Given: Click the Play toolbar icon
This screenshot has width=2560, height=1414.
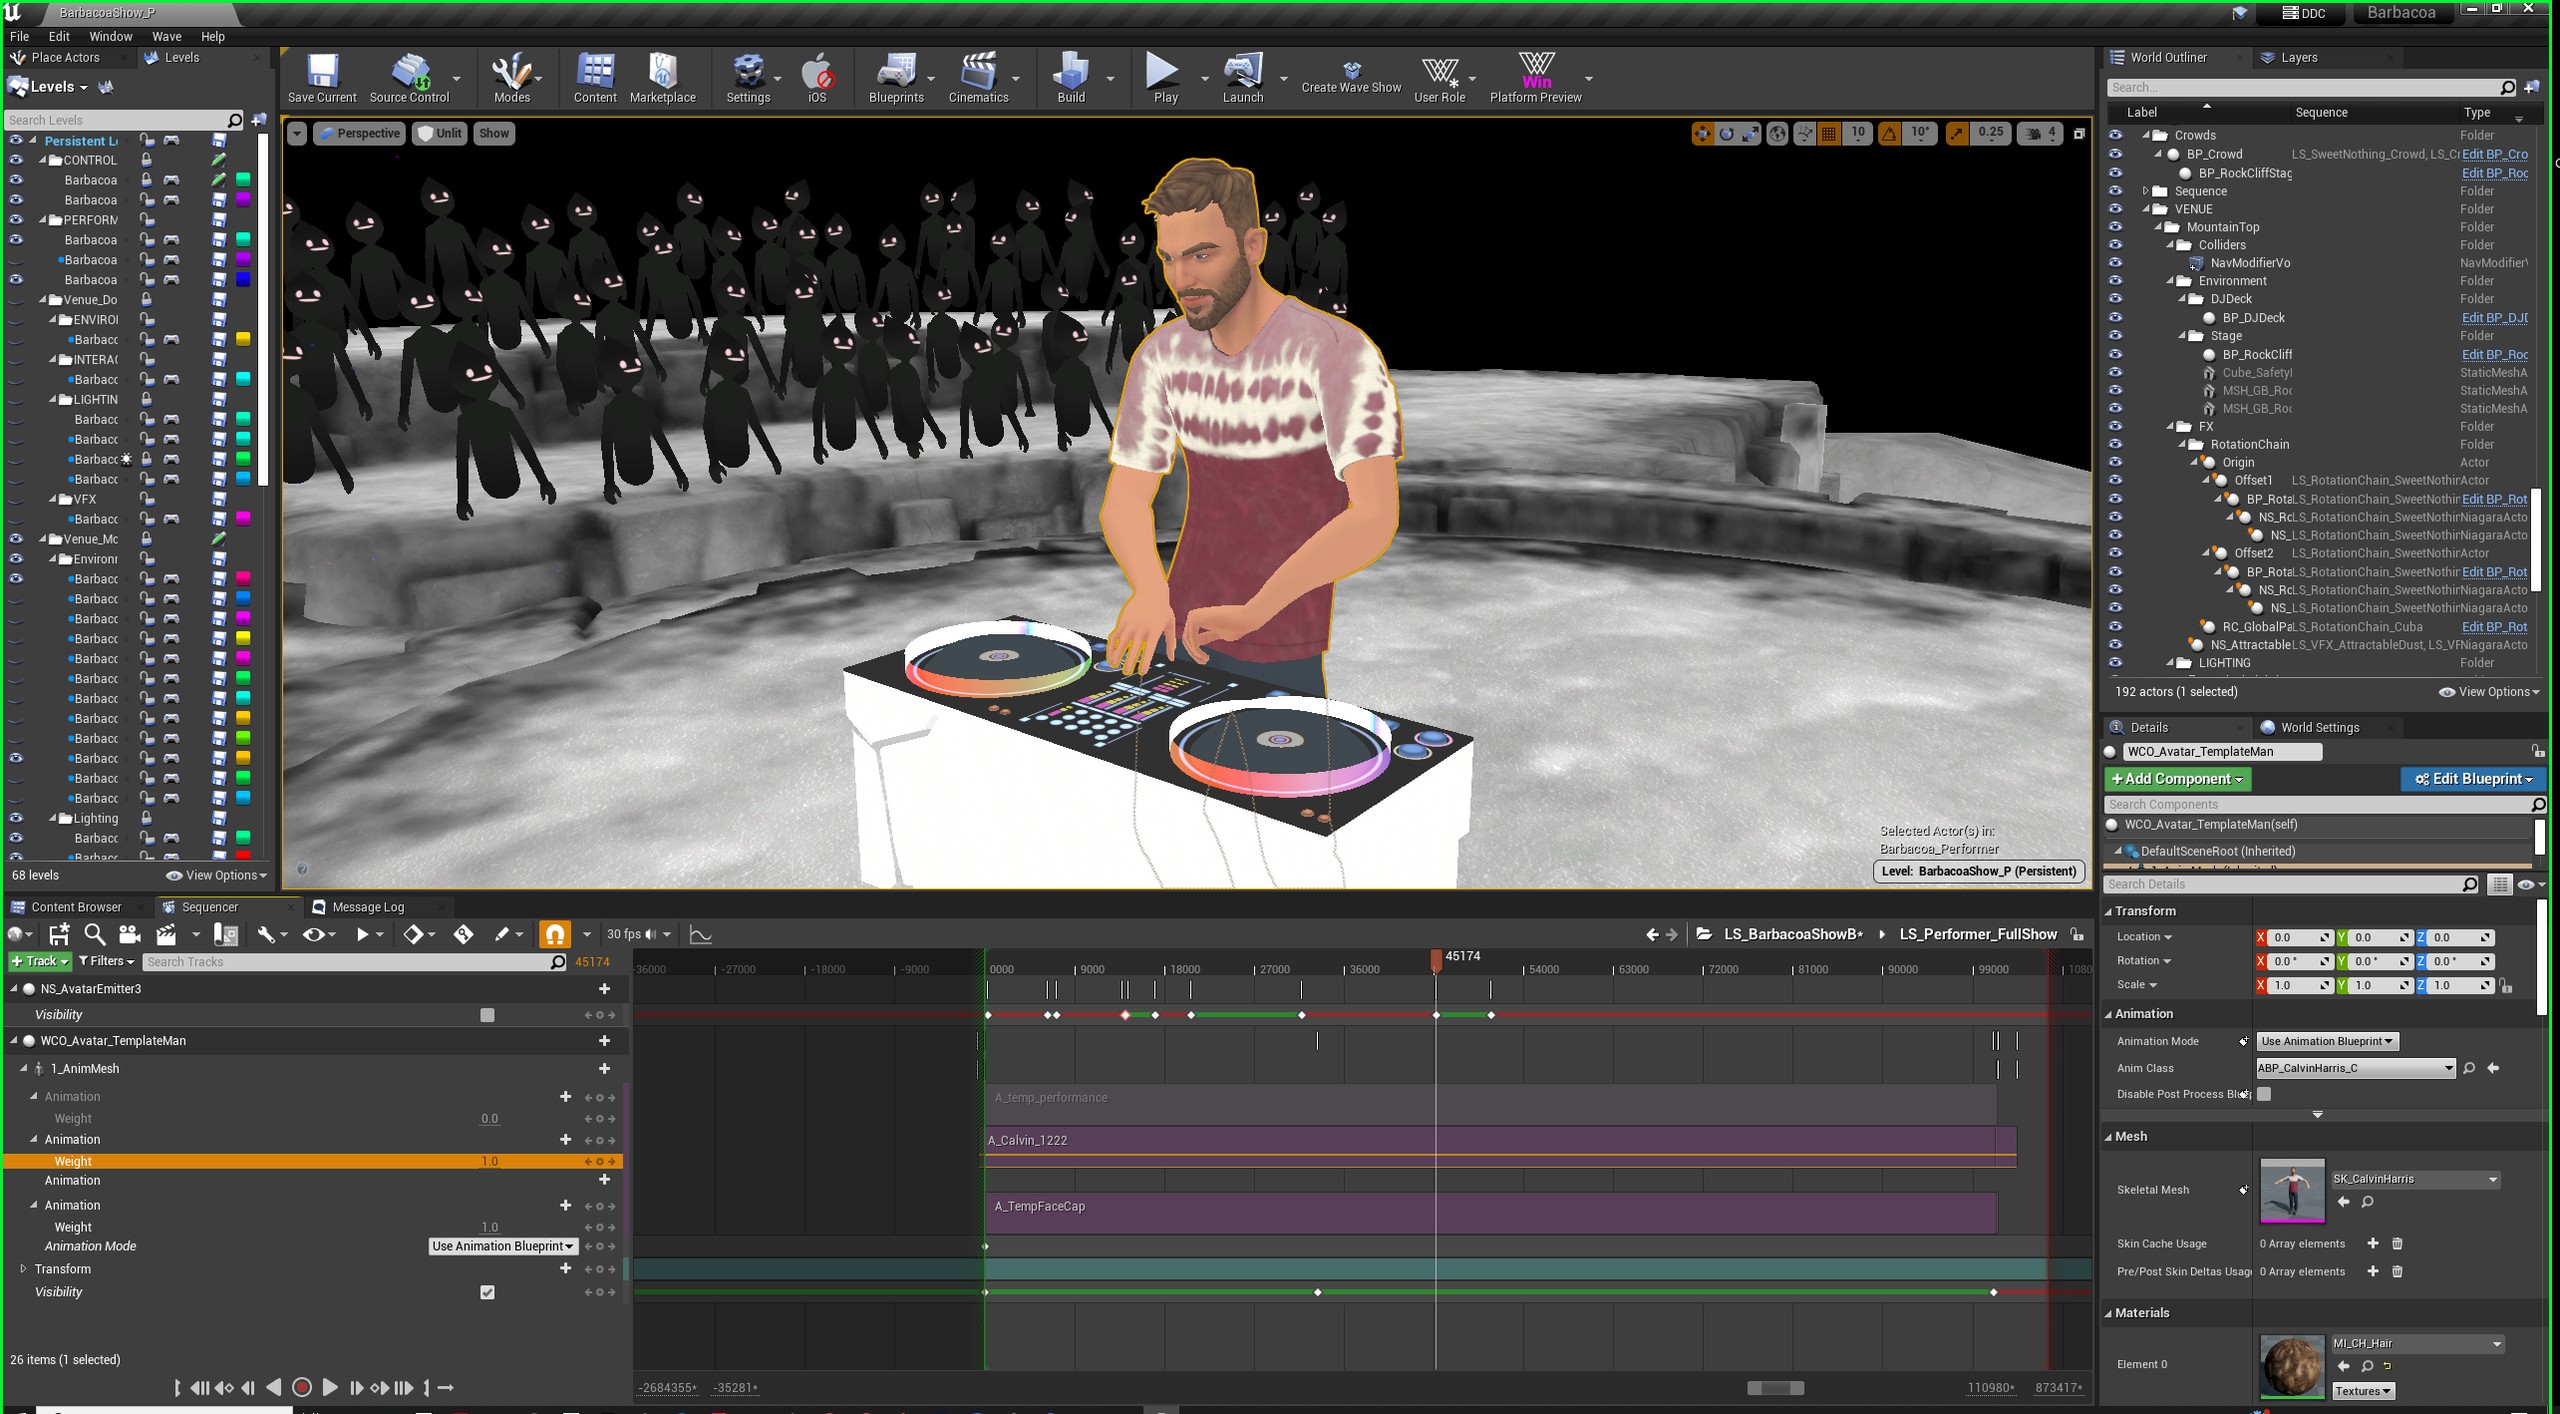Looking at the screenshot, I should pos(1165,78).
